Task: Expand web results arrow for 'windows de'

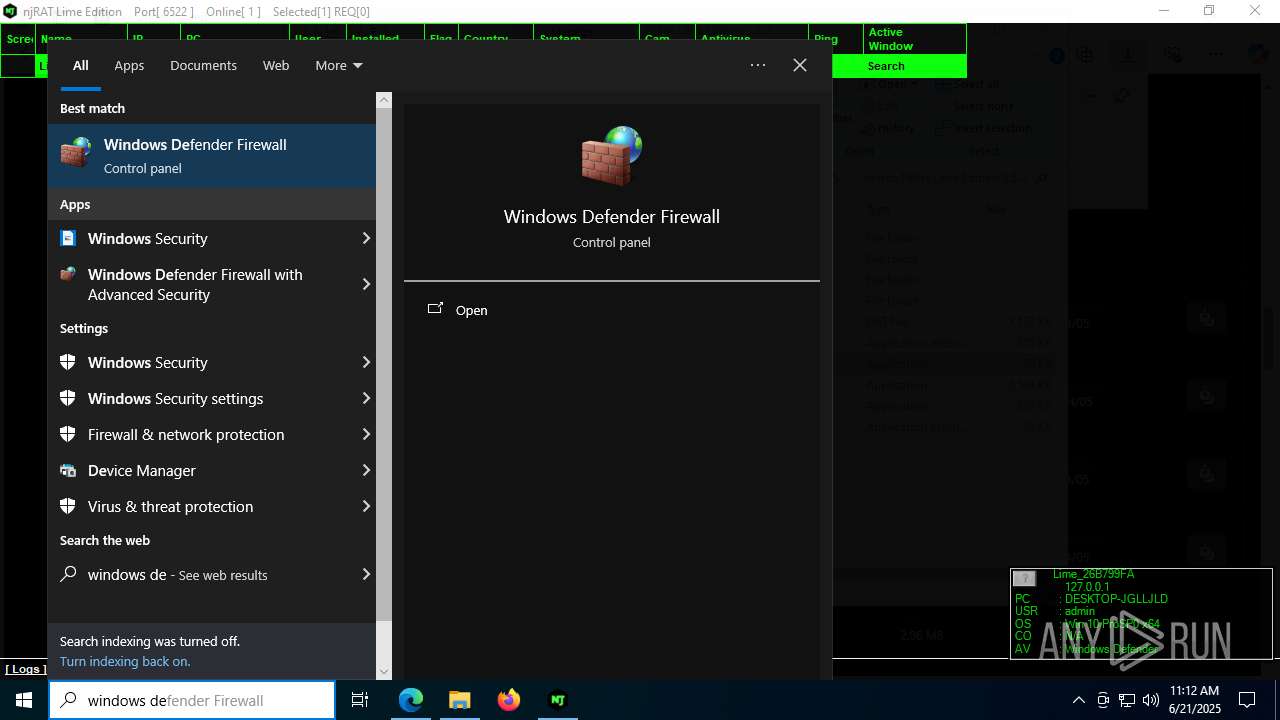Action: [366, 574]
